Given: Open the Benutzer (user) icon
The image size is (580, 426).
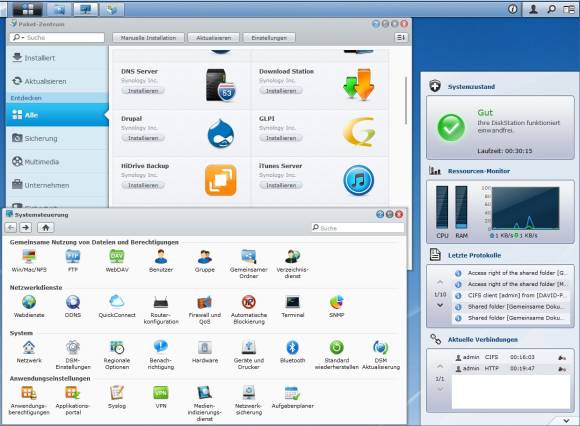Looking at the screenshot, I should click(161, 256).
